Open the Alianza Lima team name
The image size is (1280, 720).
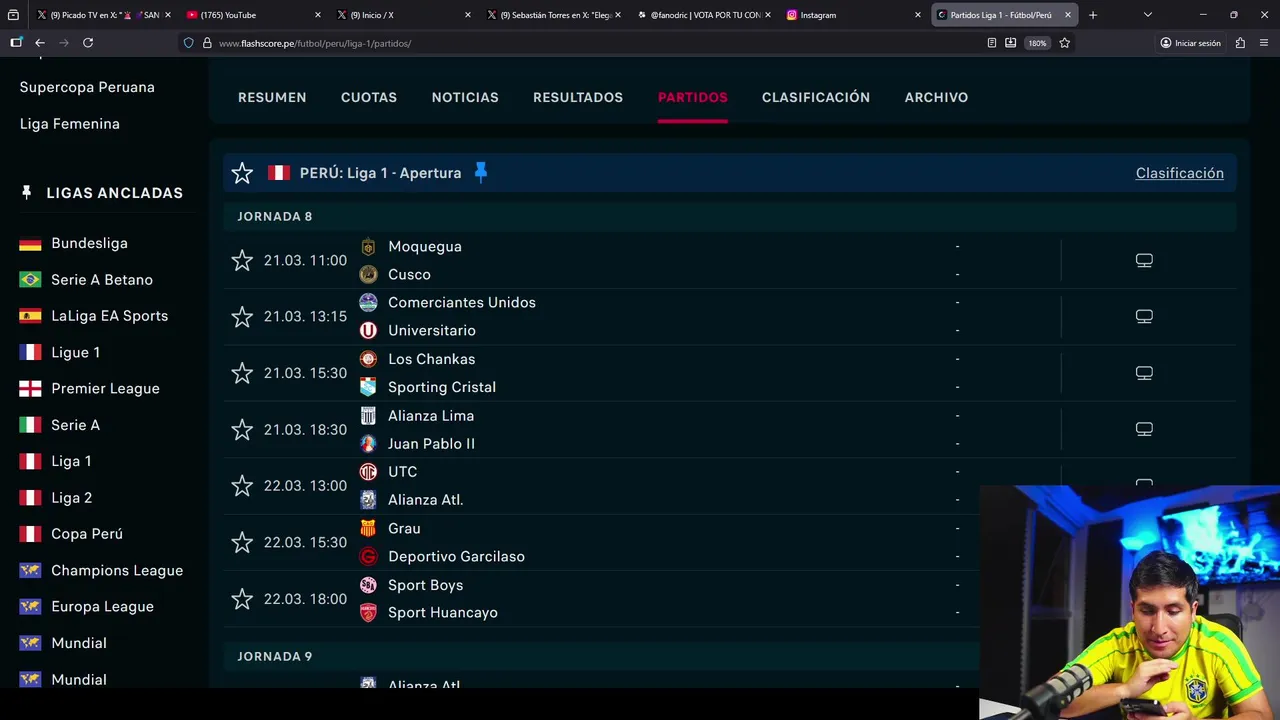point(431,415)
